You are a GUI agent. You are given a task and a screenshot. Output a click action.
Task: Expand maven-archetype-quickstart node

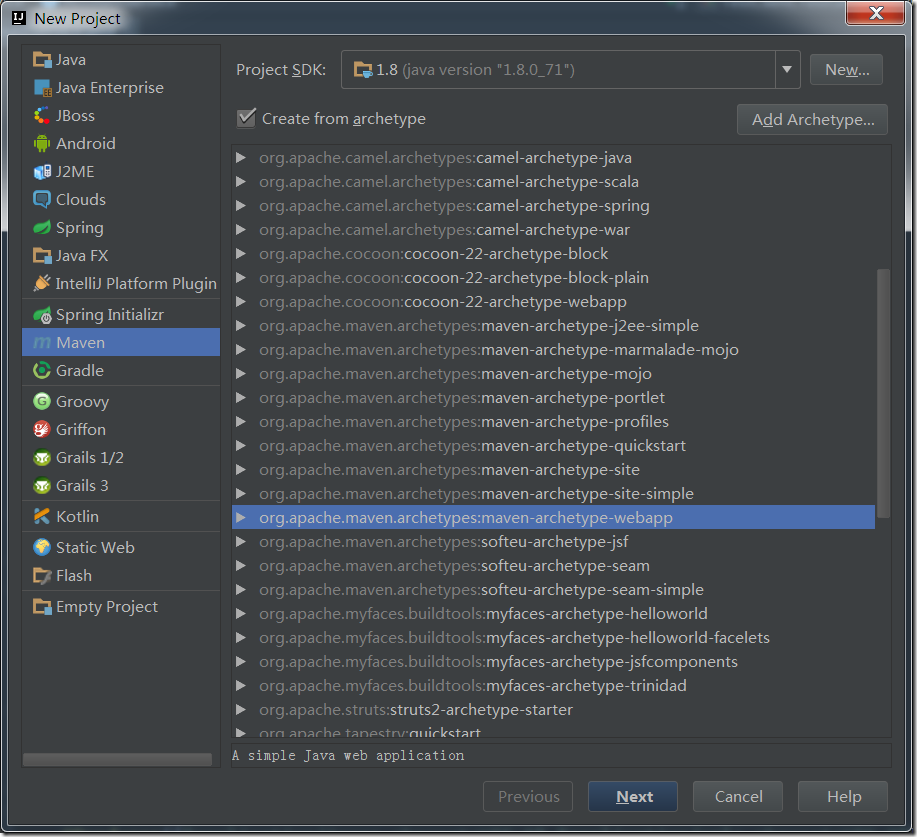tap(240, 445)
